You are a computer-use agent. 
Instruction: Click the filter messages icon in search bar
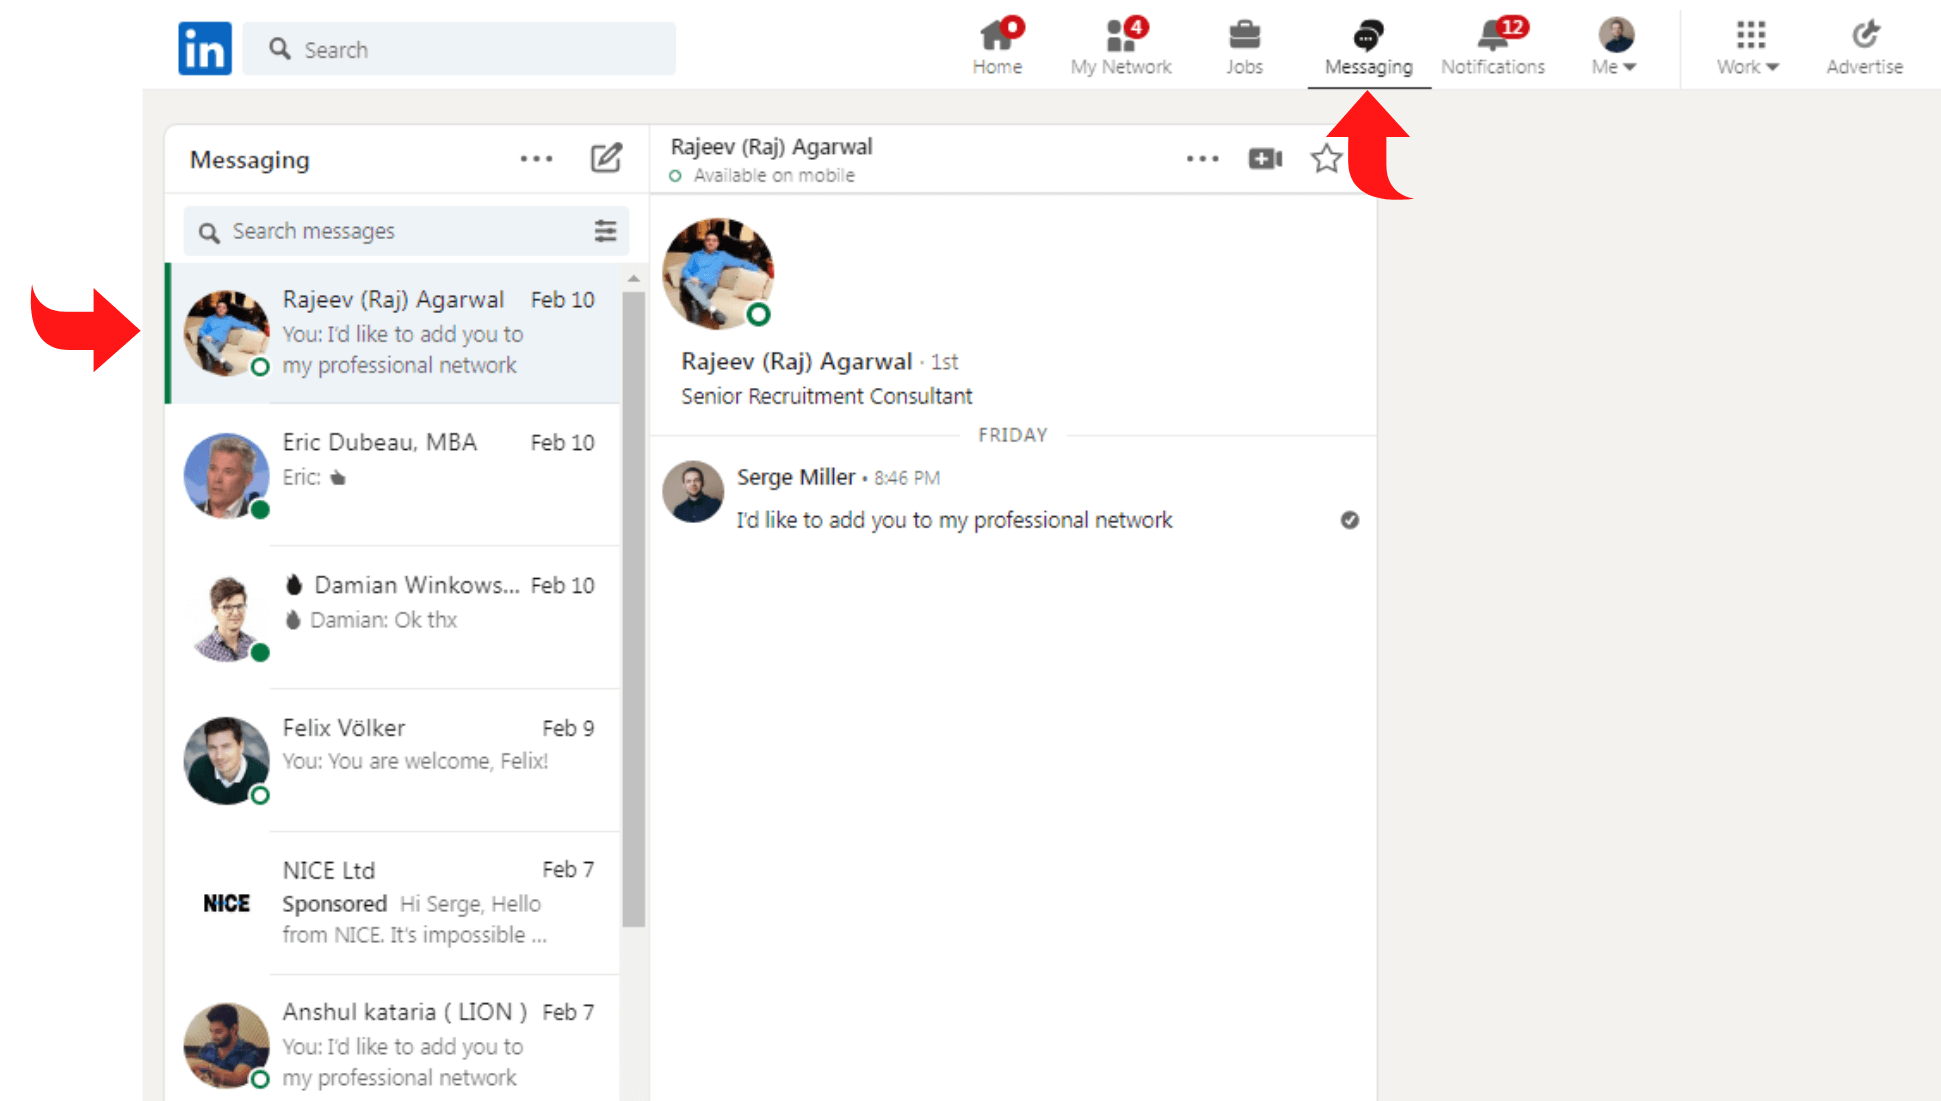(x=607, y=231)
